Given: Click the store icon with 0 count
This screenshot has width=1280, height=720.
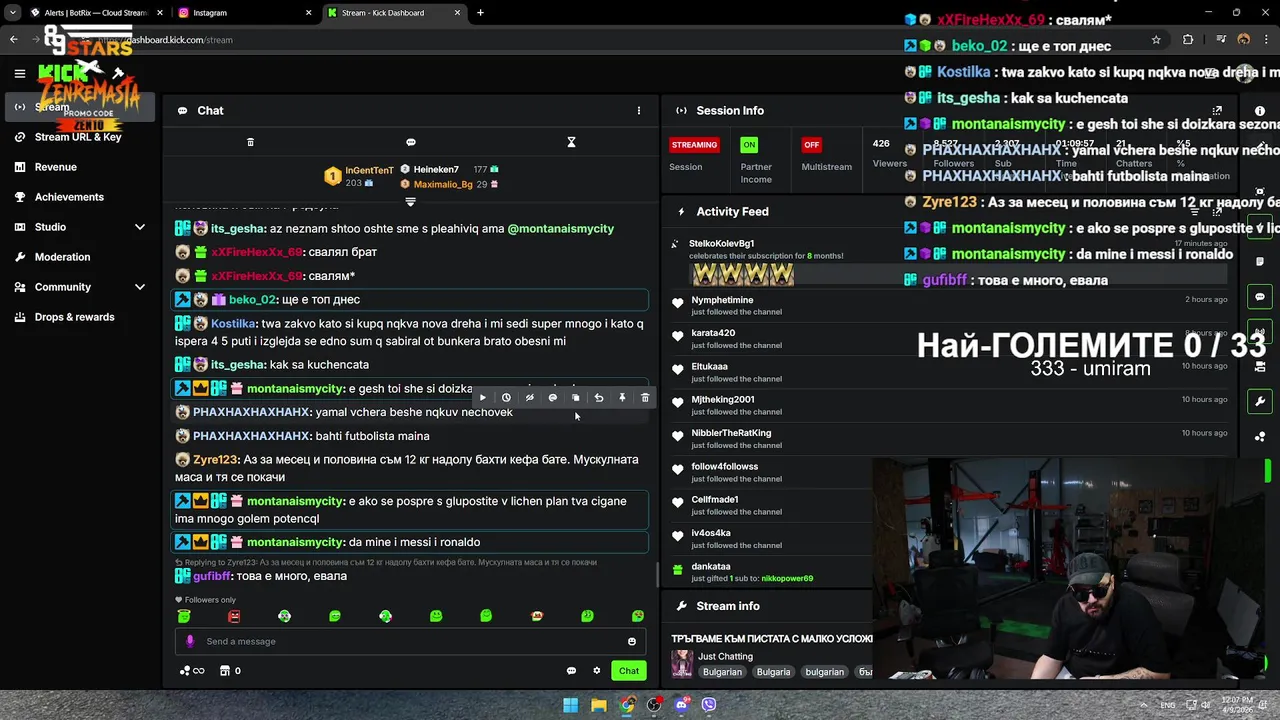Looking at the screenshot, I should click(231, 671).
